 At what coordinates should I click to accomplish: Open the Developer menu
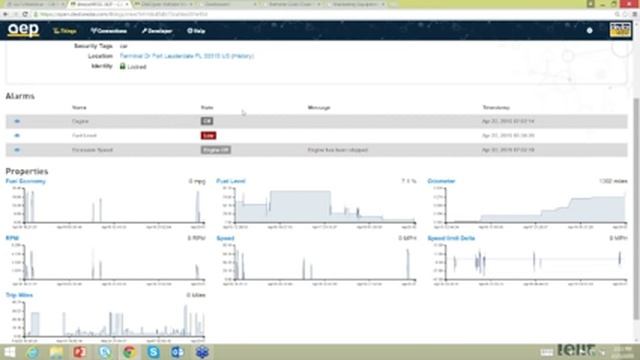pyautogui.click(x=157, y=31)
